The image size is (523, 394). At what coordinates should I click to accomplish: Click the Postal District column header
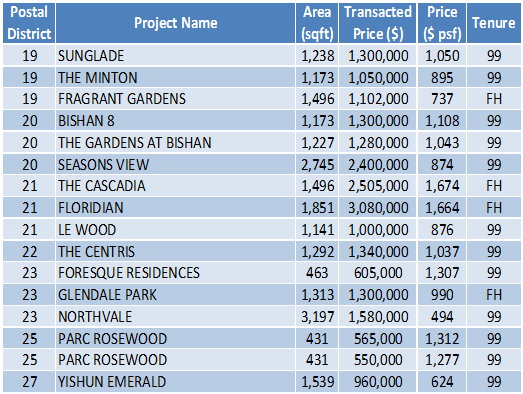point(29,23)
